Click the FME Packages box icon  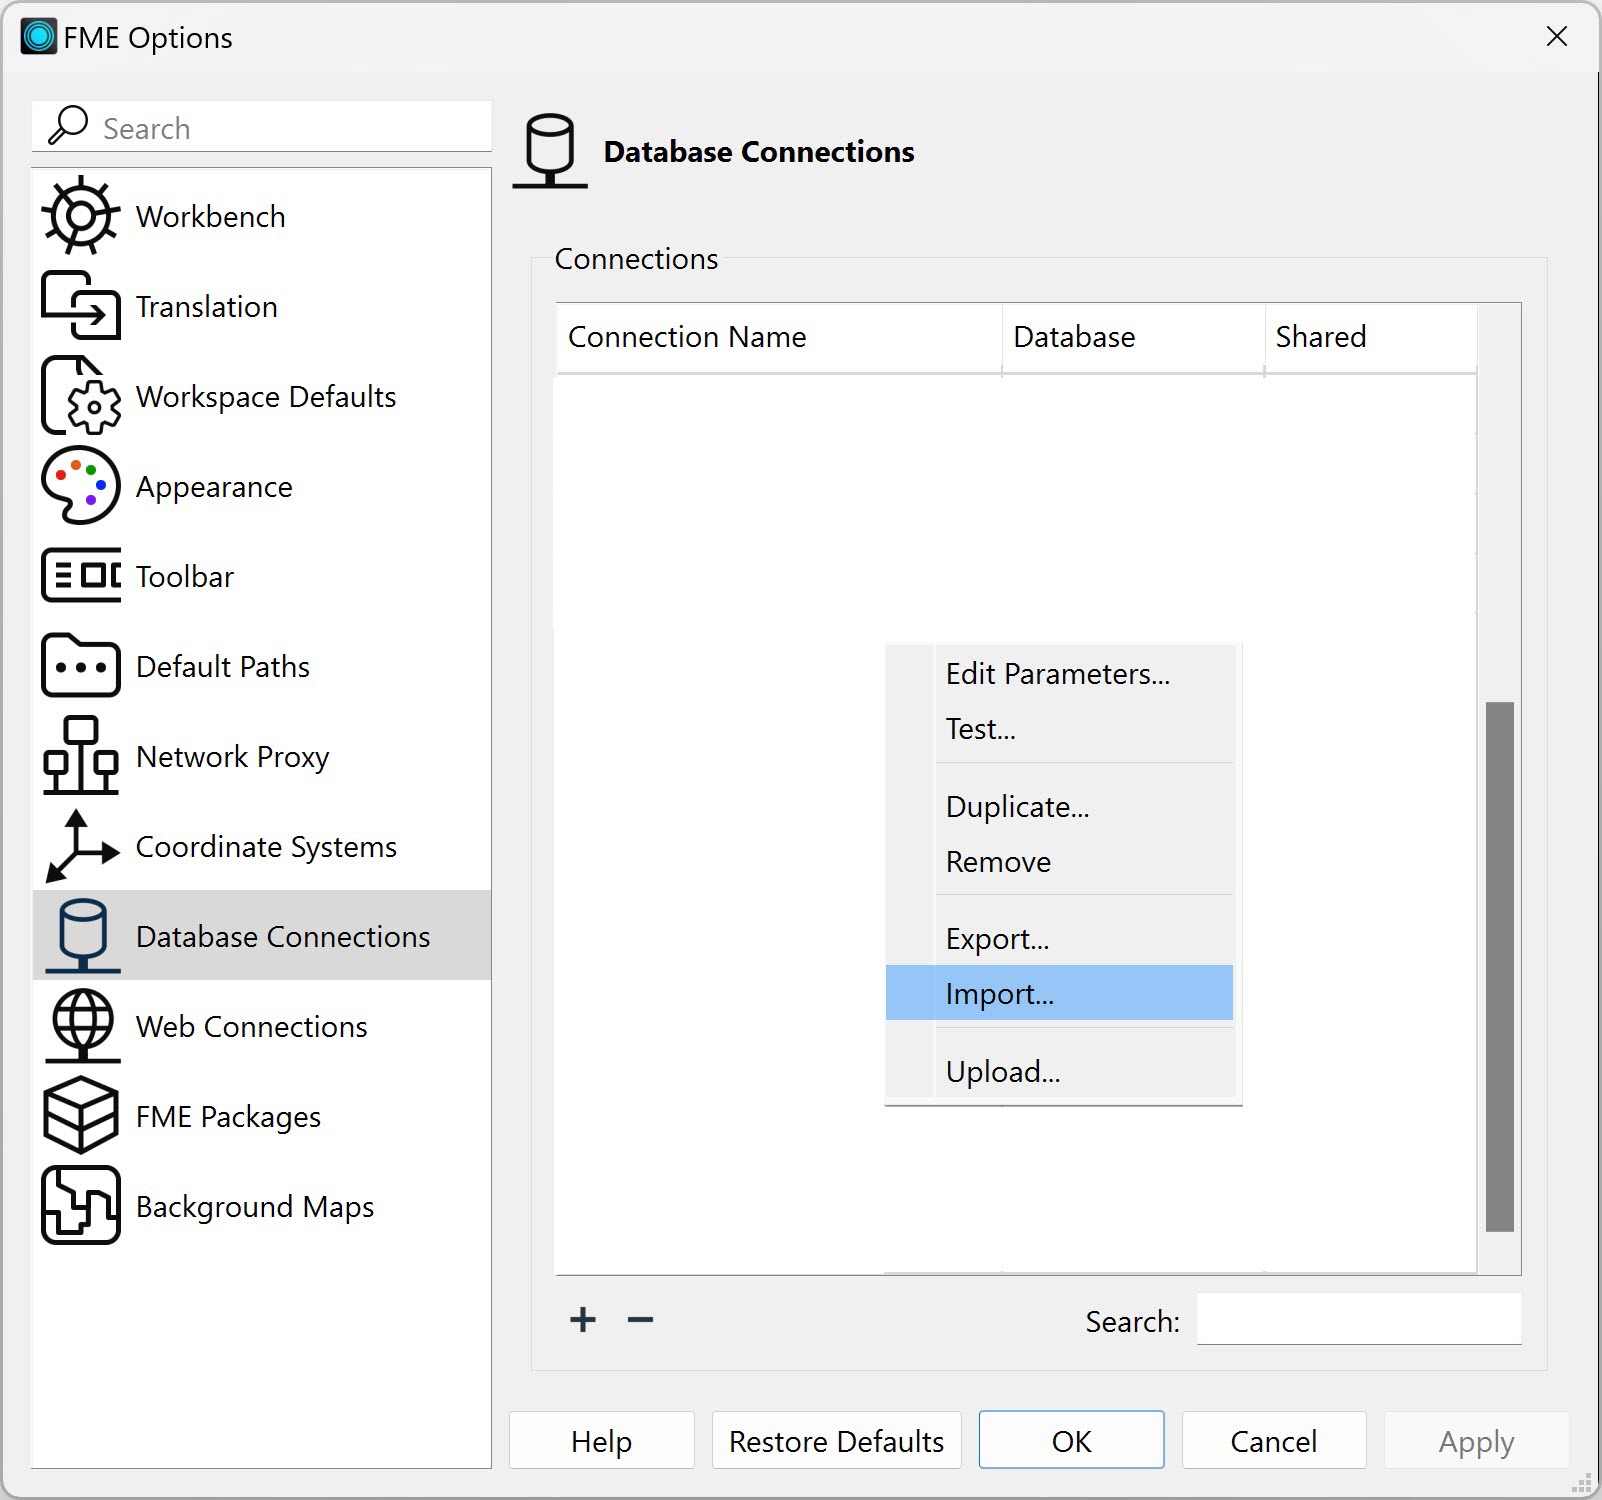pos(80,1116)
